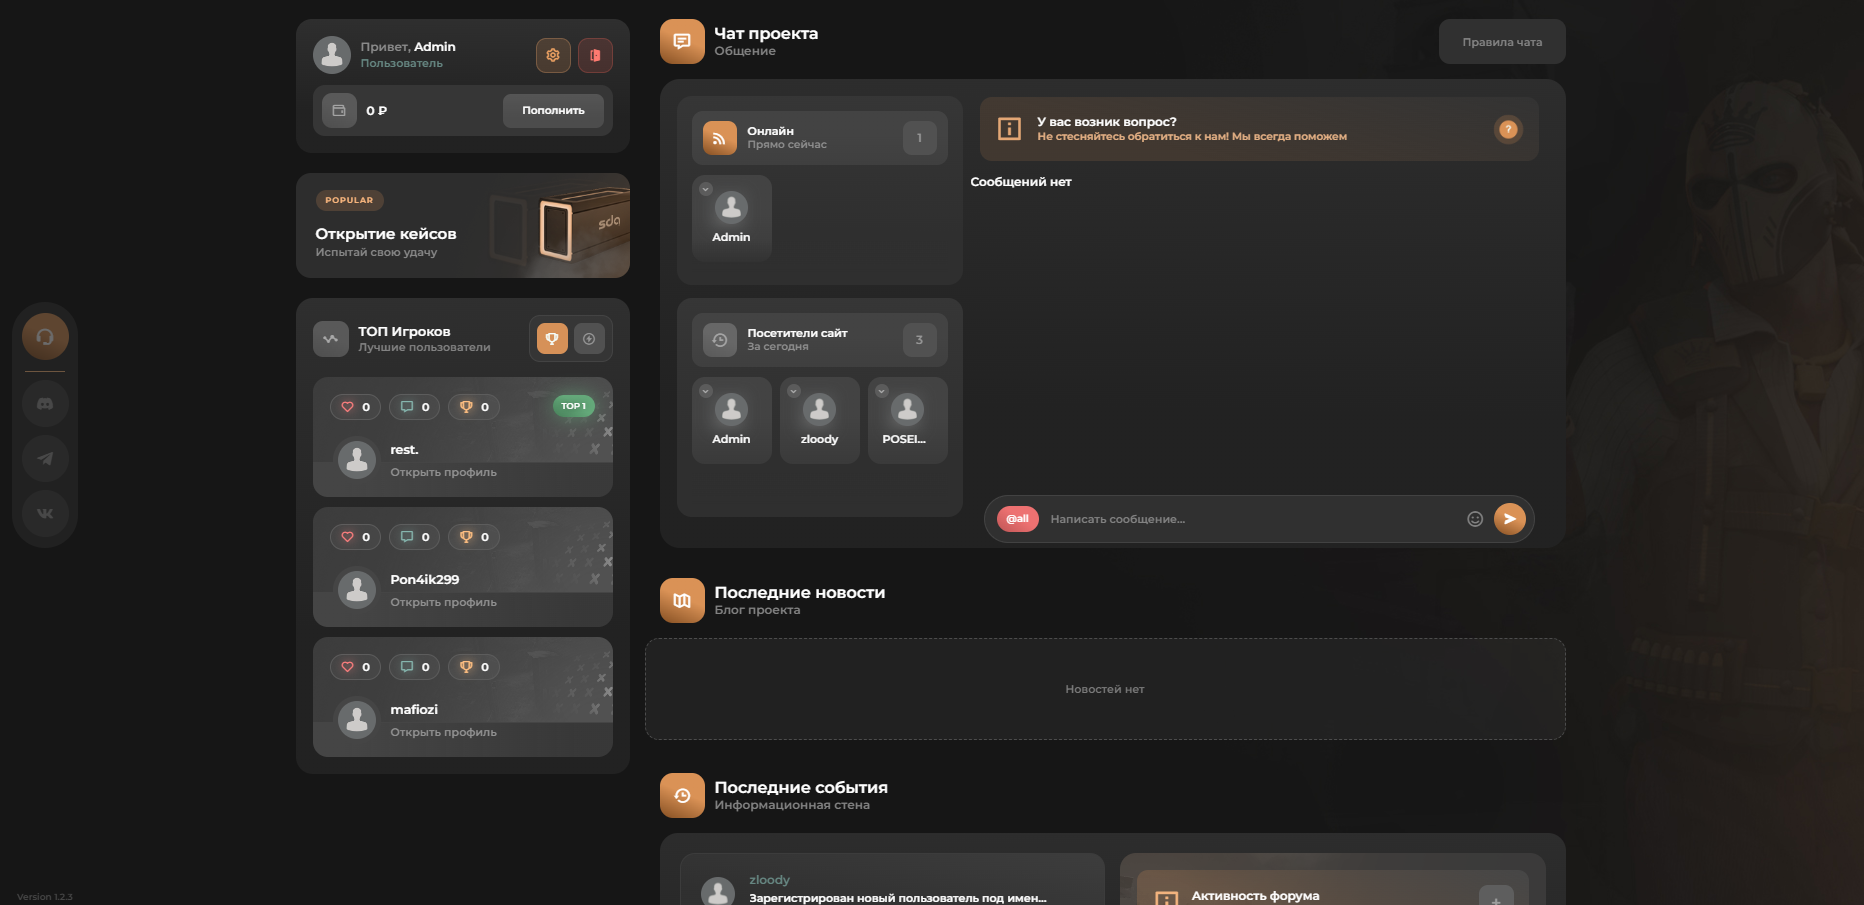Click the orange question mark help icon
This screenshot has height=905, width=1864.
[1508, 129]
